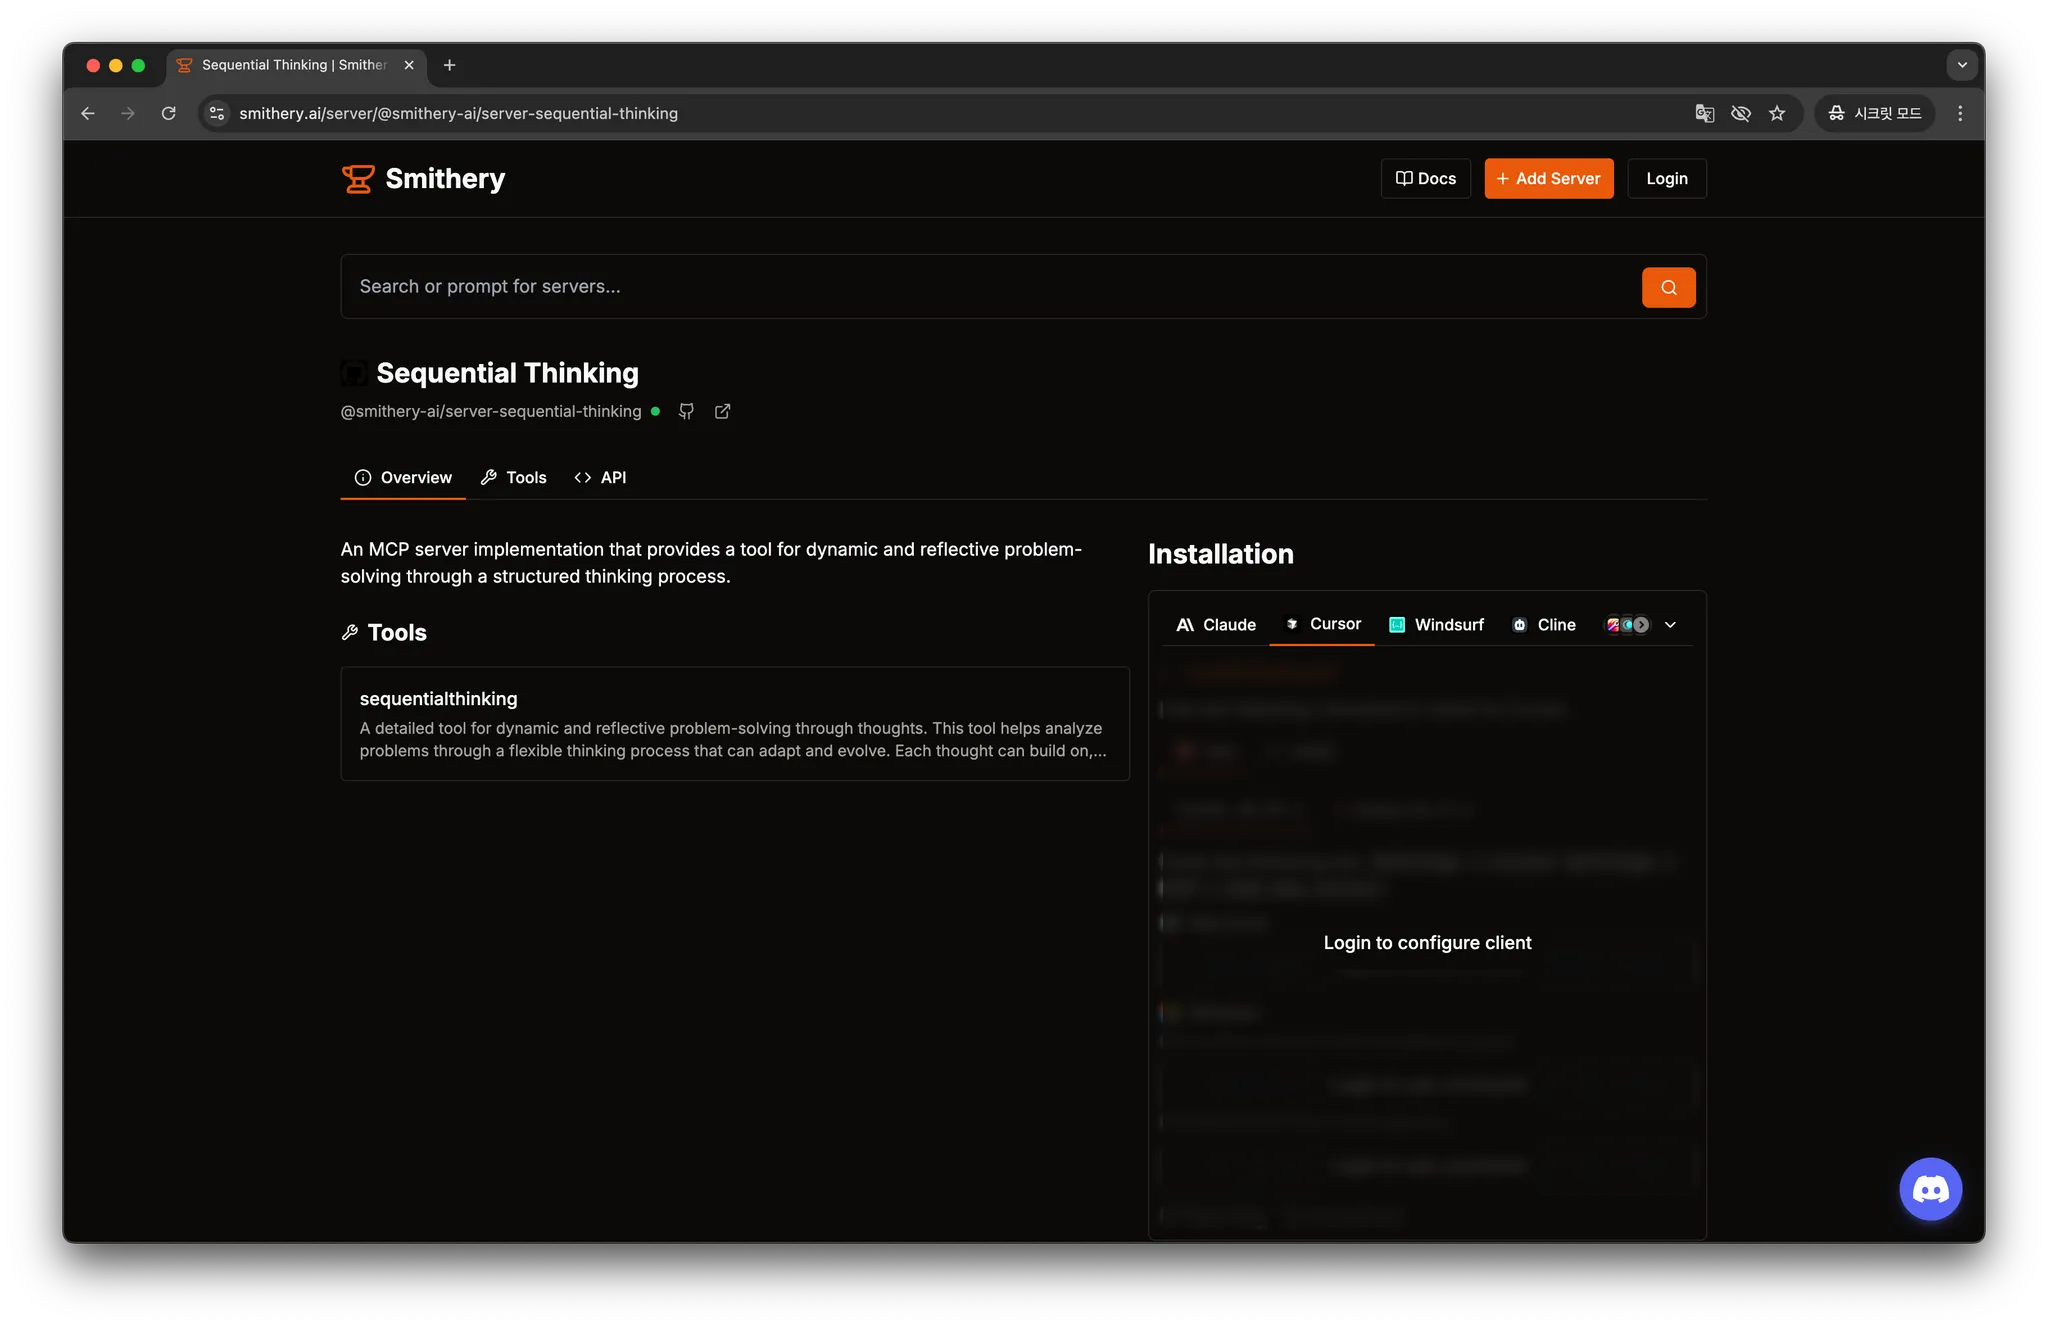The image size is (2048, 1326).
Task: Click the browser forward arrow
Action: [128, 114]
